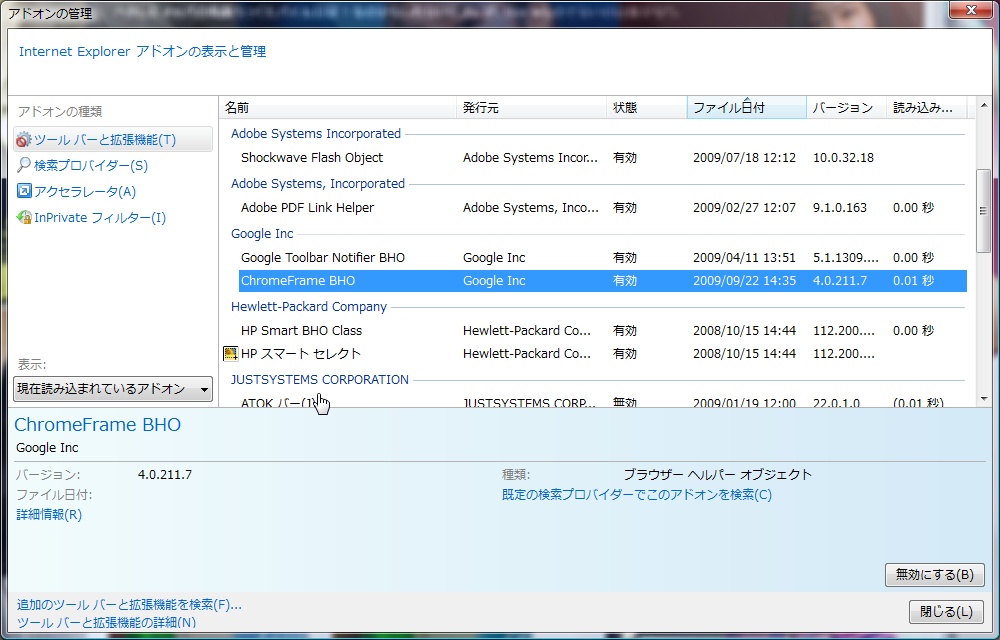1000x640 pixels.
Task: Close the アドオンの管理 window
Action: (x=971, y=10)
